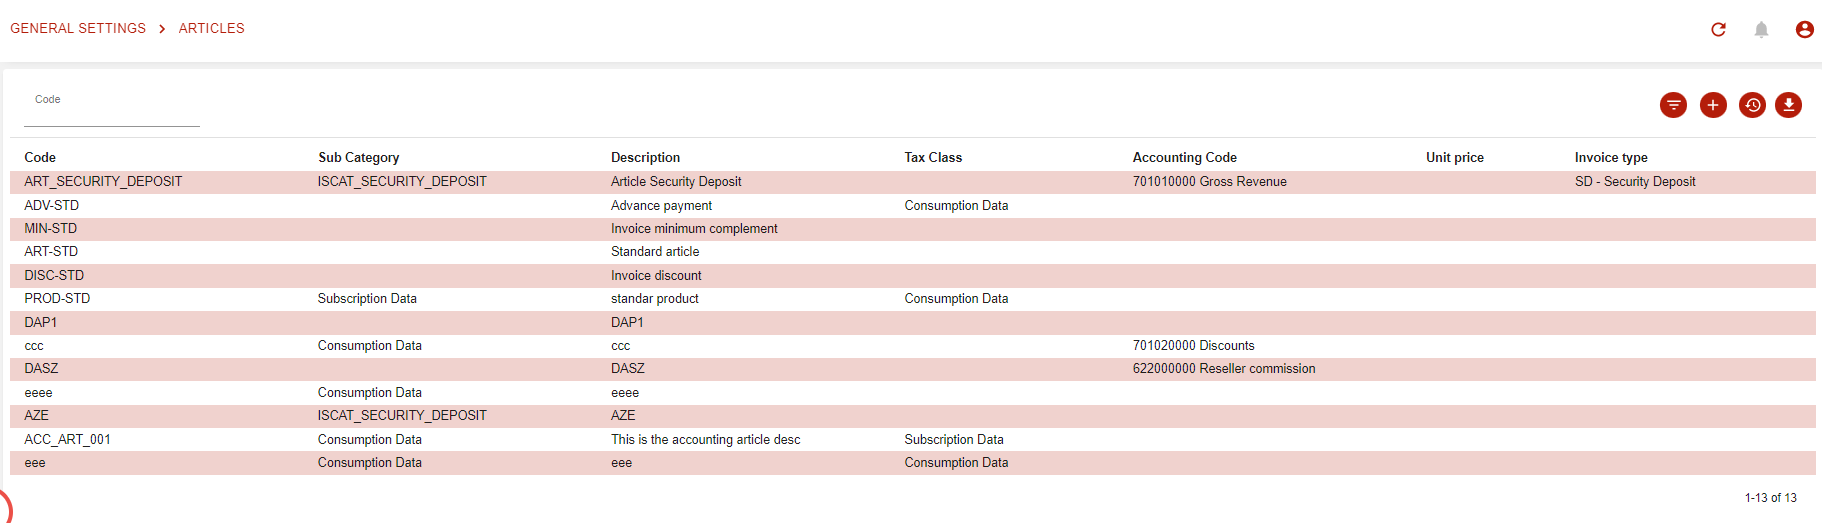Download the articles list
The image size is (1822, 523).
pos(1788,105)
